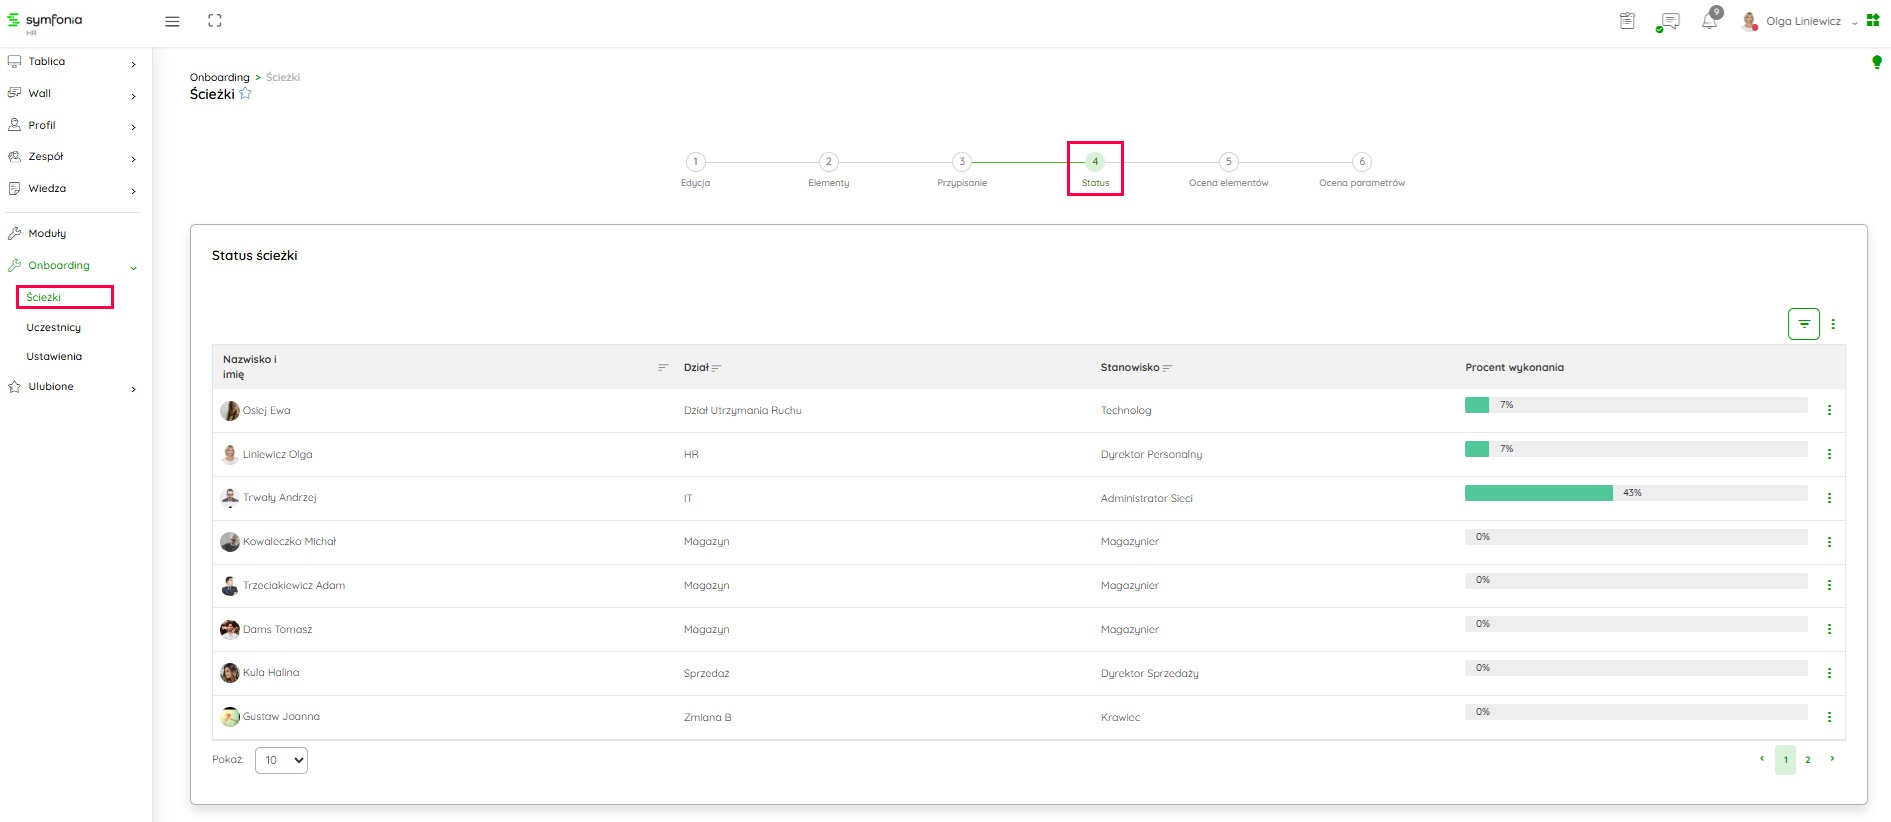
Task: Open the chat messages icon
Action: point(1668,21)
